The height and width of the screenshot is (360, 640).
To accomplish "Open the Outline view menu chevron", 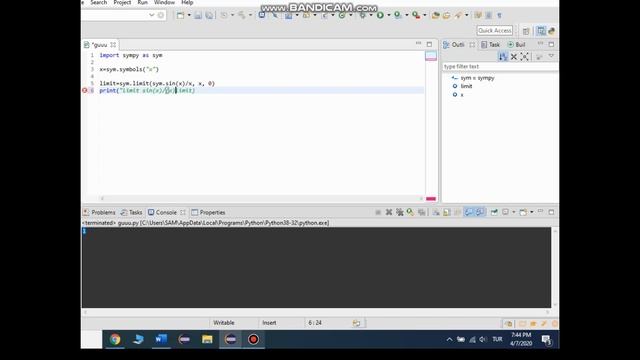I will click(551, 56).
